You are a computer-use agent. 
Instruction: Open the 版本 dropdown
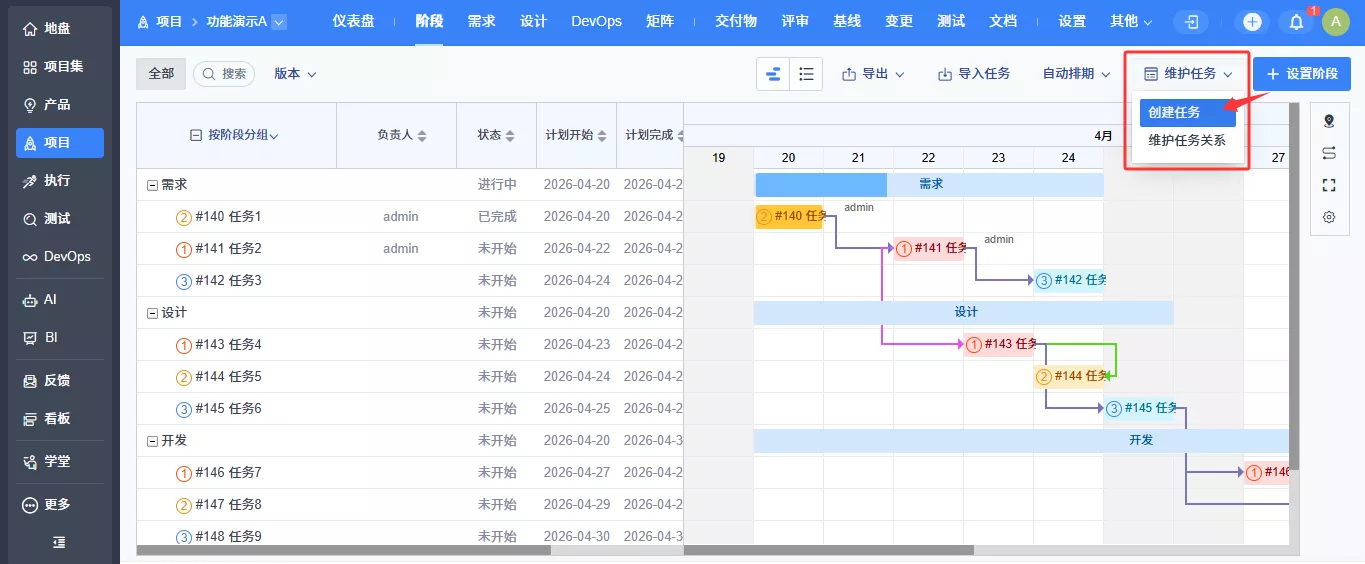pos(295,74)
